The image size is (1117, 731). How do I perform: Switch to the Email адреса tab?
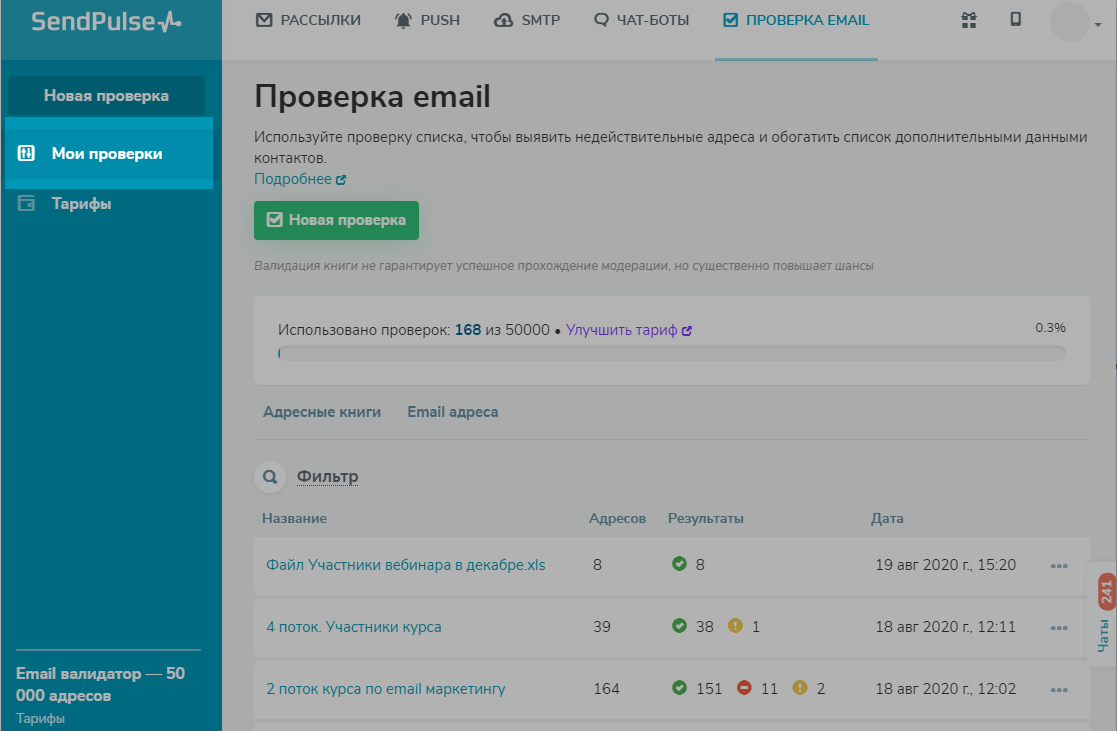point(452,412)
